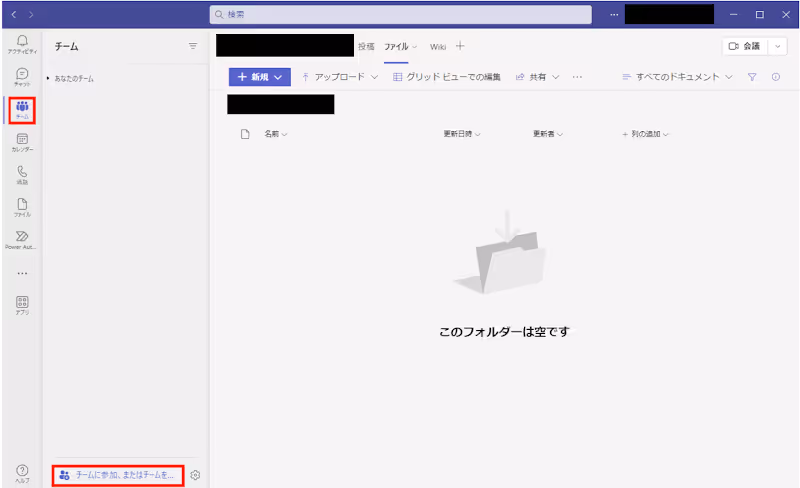Image resolution: width=800 pixels, height=488 pixels.
Task: Open the Files icon in sidebar
Action: click(22, 208)
